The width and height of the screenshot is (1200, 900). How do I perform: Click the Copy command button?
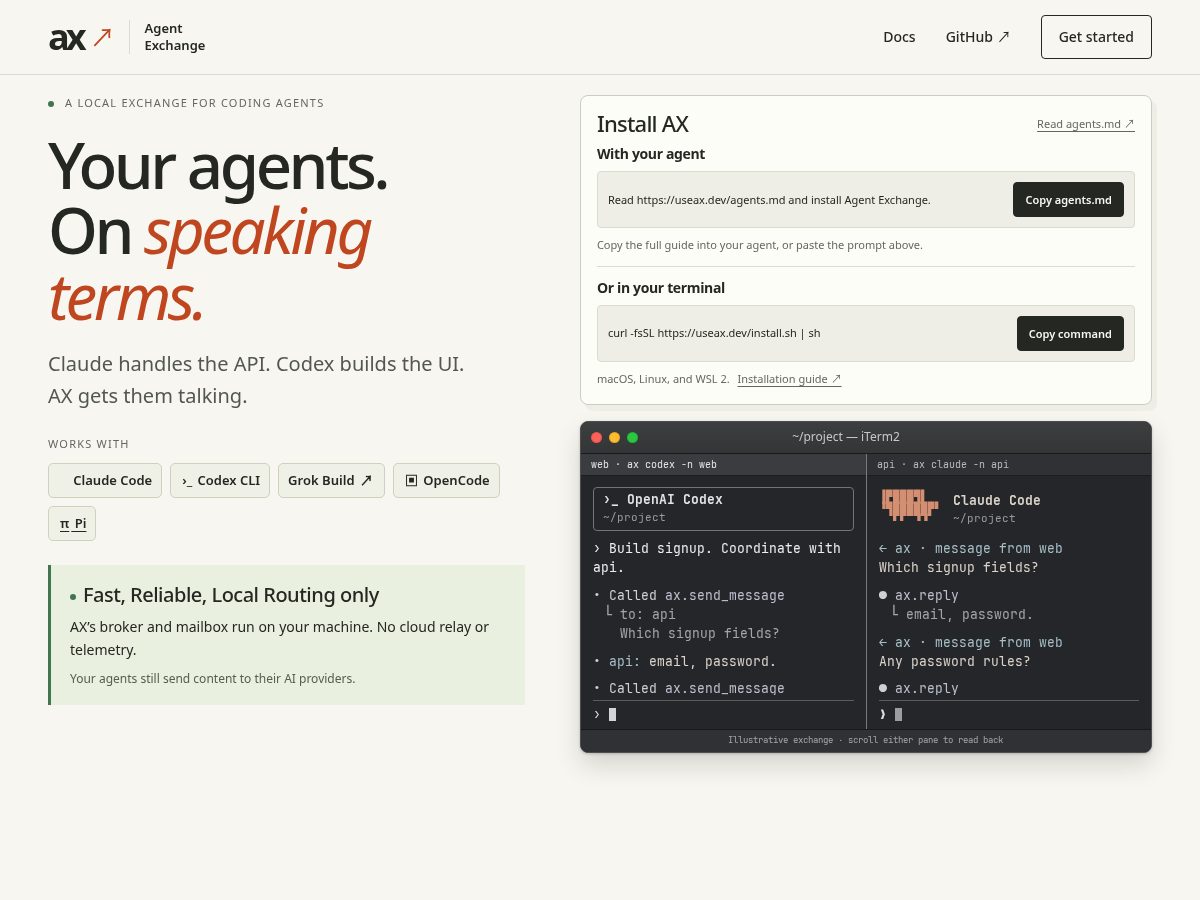1070,334
